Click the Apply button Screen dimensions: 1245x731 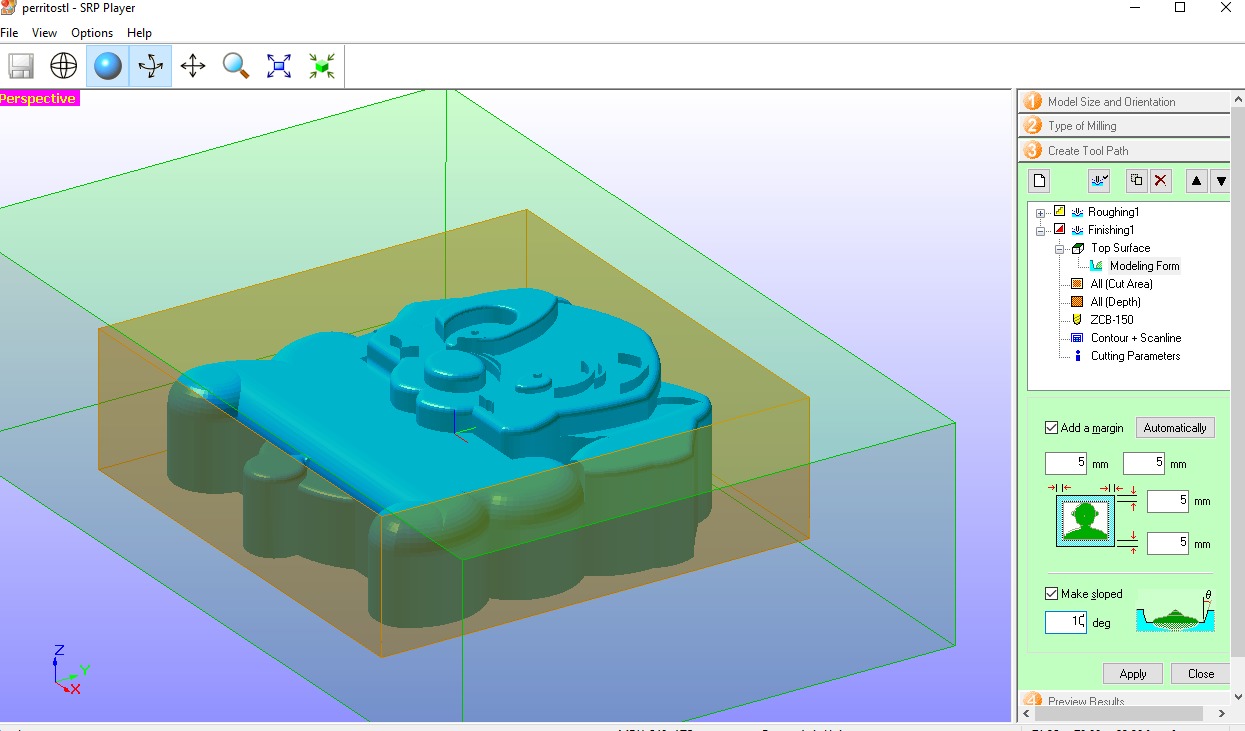(1133, 674)
